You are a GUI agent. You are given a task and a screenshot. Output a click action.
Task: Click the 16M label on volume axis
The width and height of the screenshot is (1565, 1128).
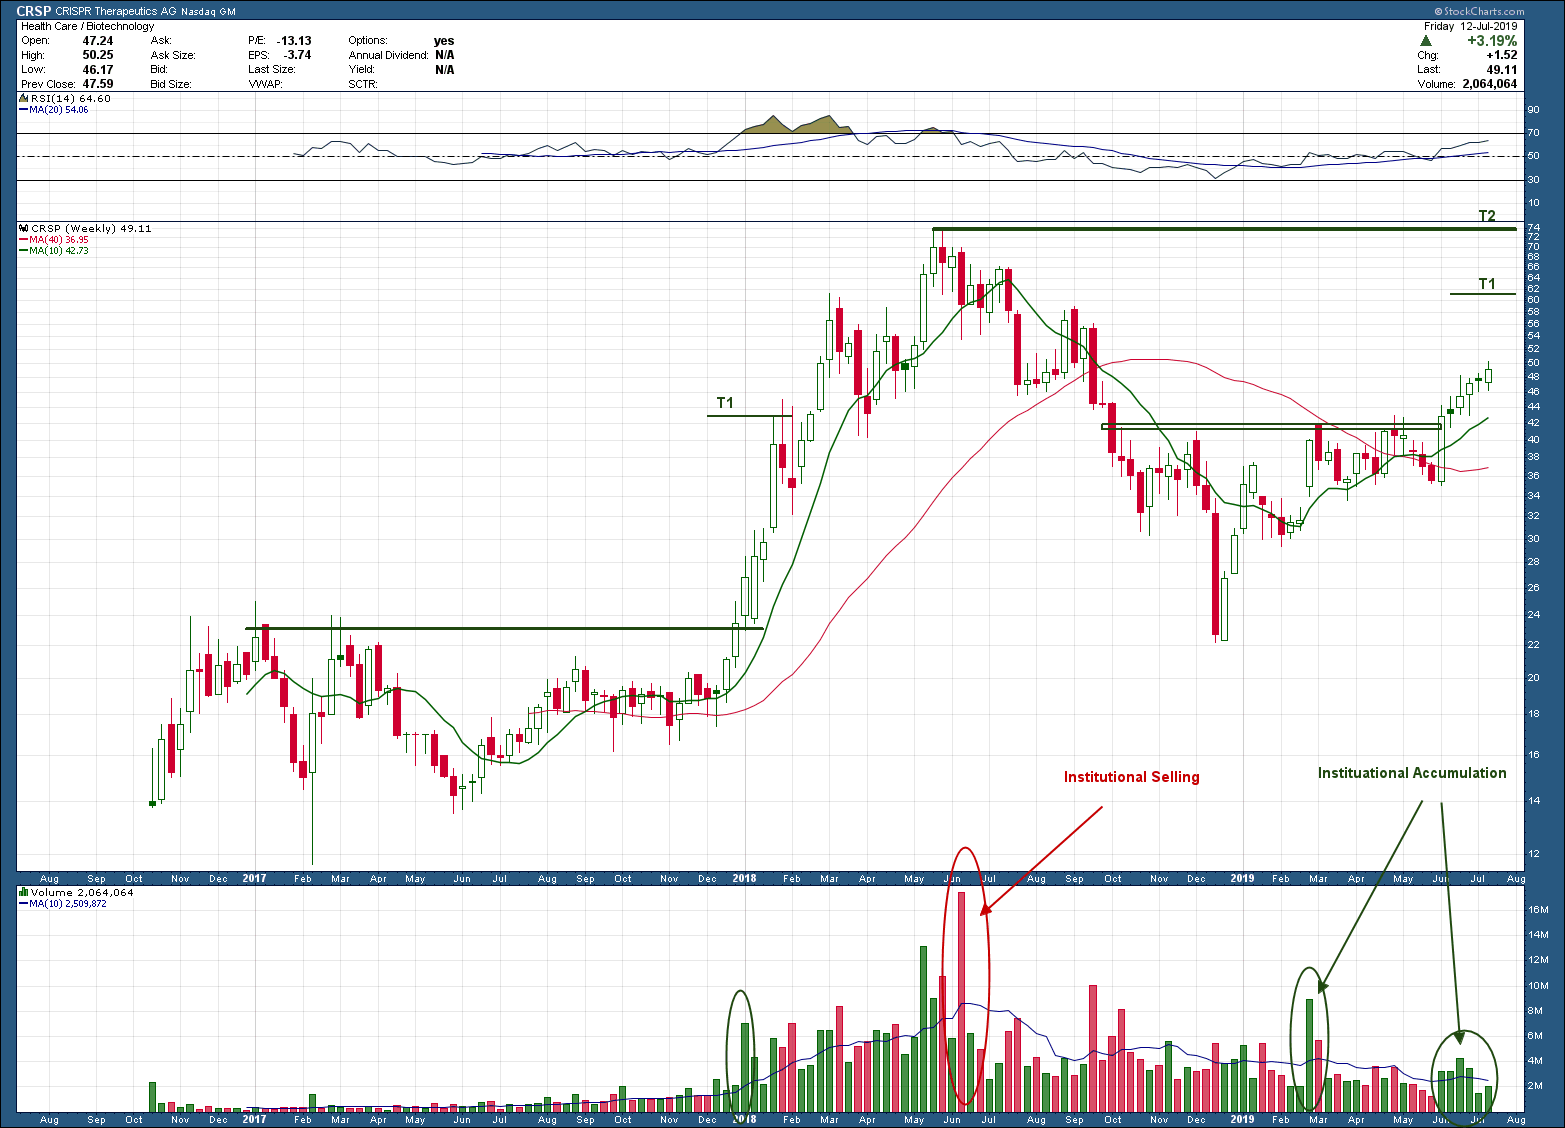click(1538, 910)
